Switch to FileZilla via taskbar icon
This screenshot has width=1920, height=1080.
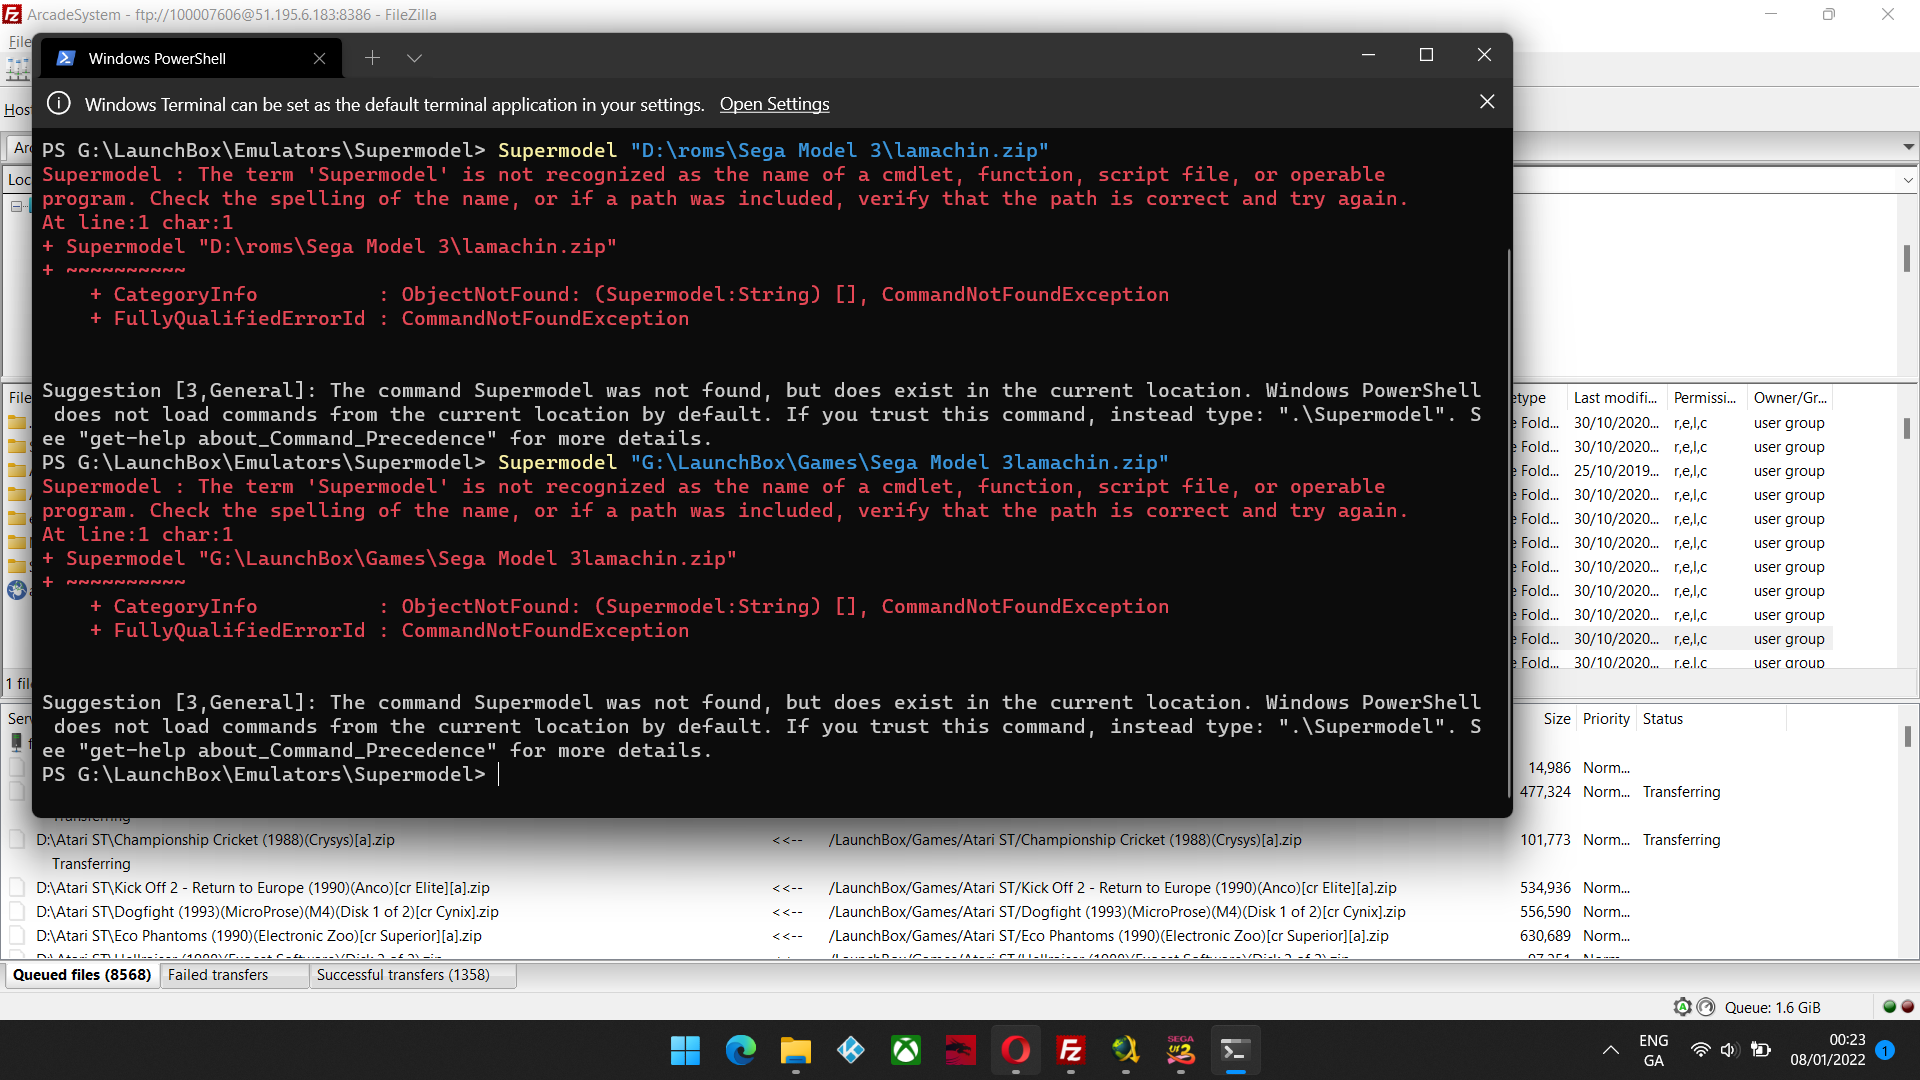(1070, 1050)
